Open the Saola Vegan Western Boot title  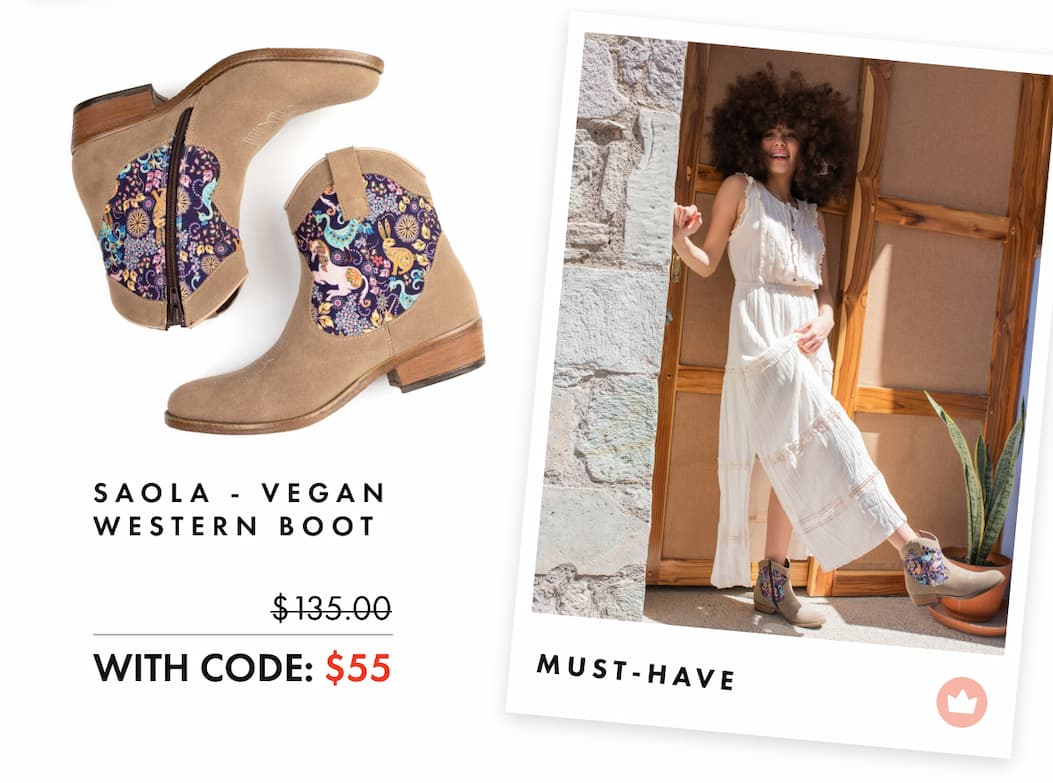pyautogui.click(x=240, y=509)
